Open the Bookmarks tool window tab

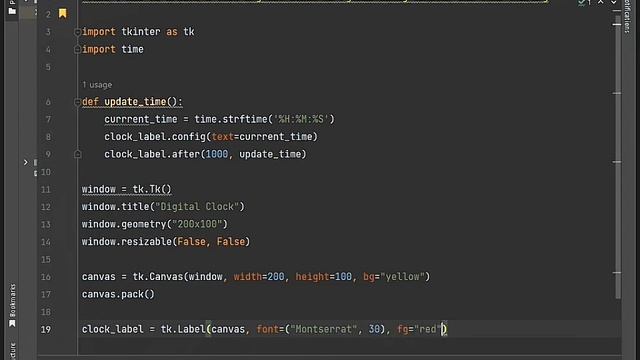point(12,305)
